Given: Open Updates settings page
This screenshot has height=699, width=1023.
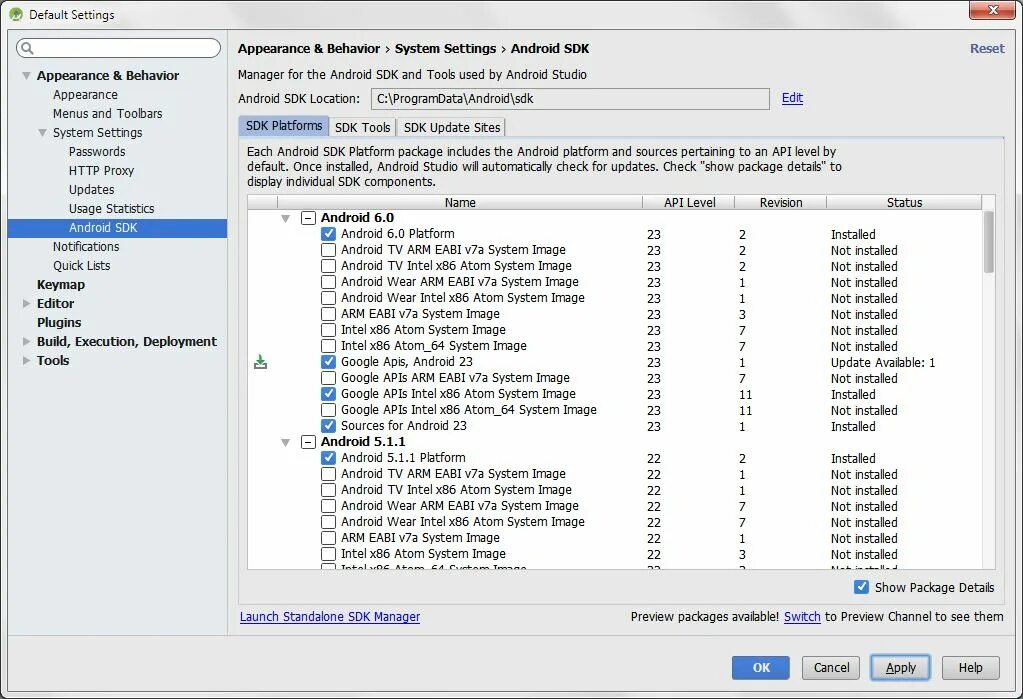Looking at the screenshot, I should (x=91, y=189).
